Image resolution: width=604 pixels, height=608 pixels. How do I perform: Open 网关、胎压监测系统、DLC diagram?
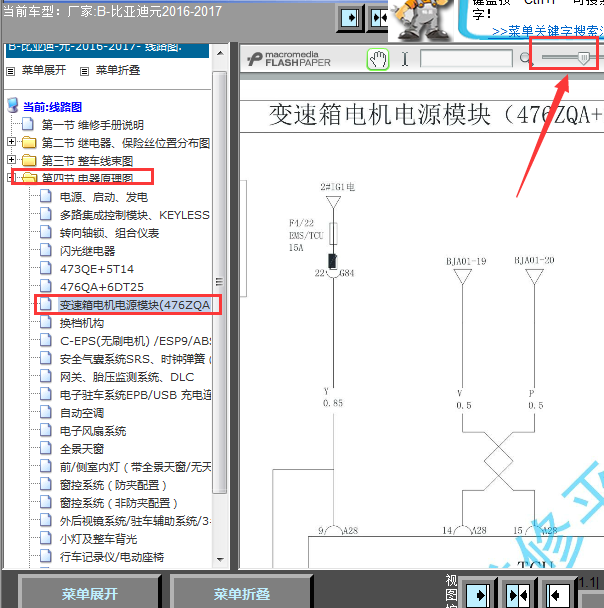tap(127, 377)
